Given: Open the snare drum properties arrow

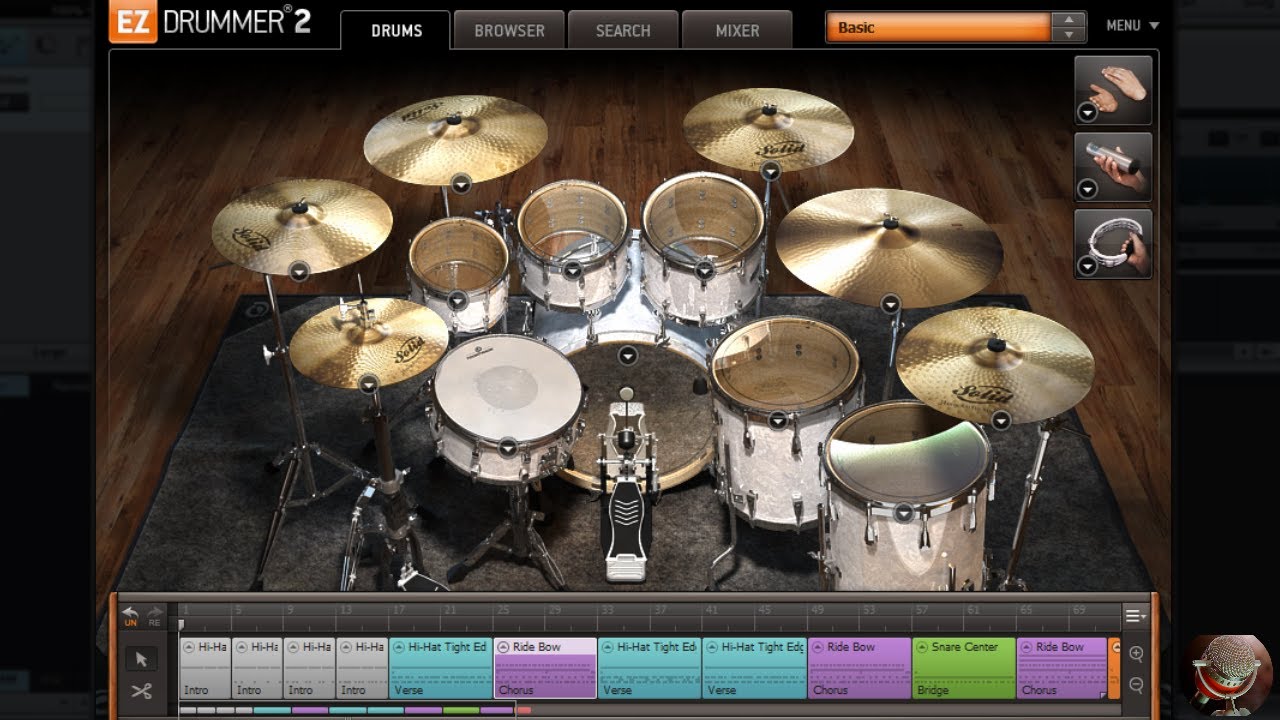Looking at the screenshot, I should tap(508, 447).
